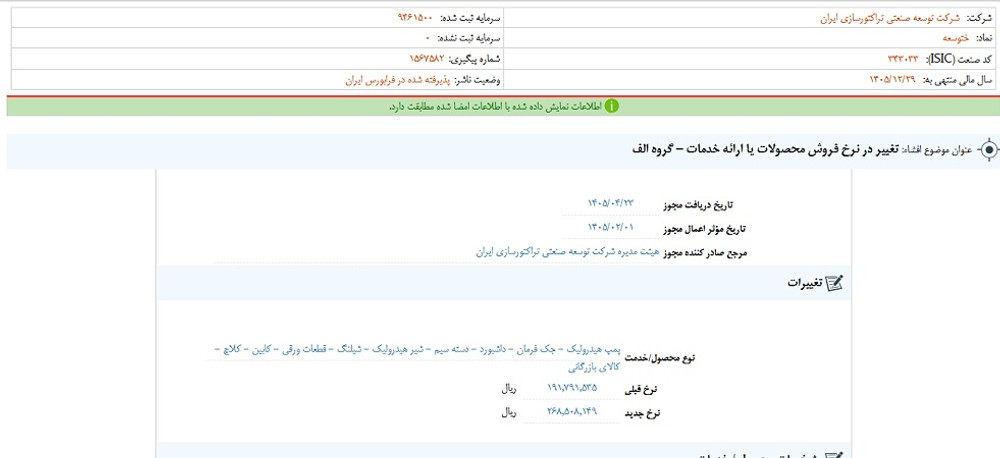The image size is (1000, 458).
Task: Select registered capital value ۹۴۶۱۵۰۰
Action: (x=416, y=18)
